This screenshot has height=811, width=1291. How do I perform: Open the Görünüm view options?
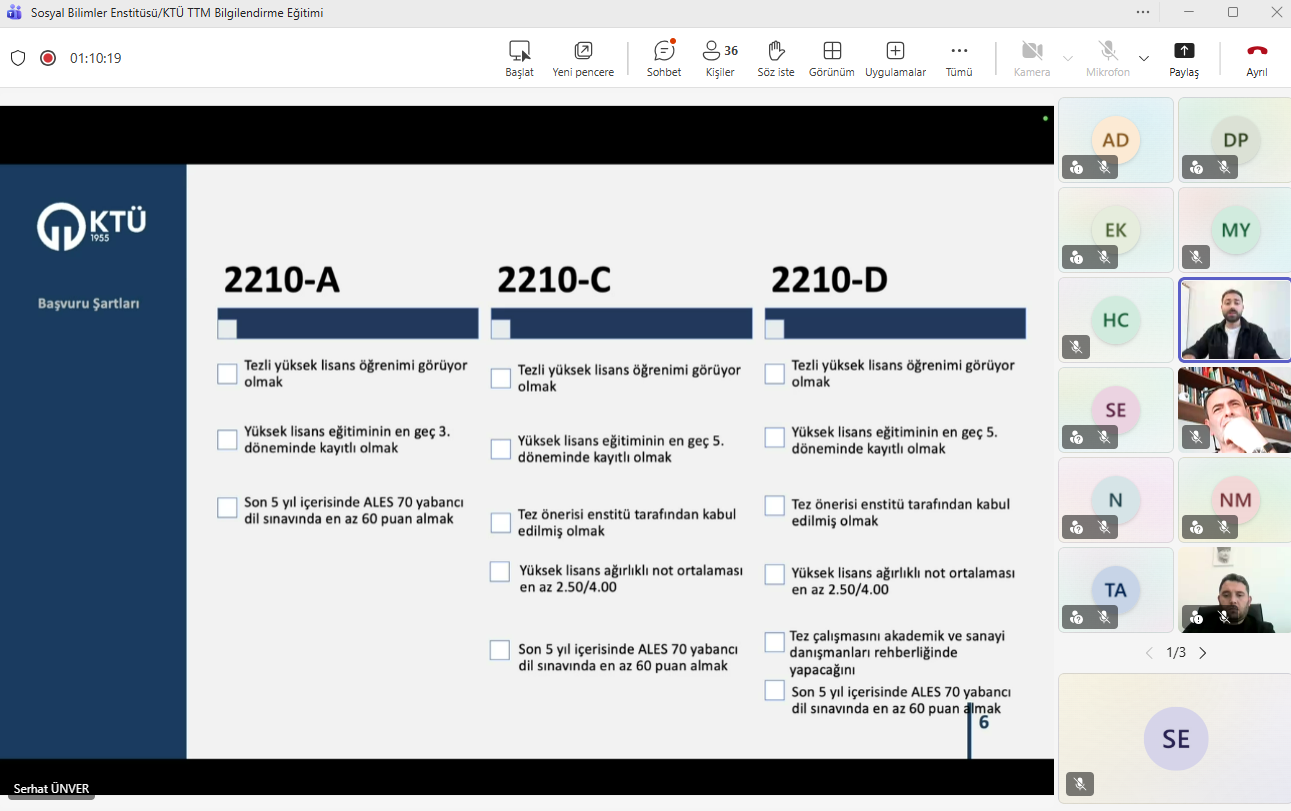click(x=831, y=58)
